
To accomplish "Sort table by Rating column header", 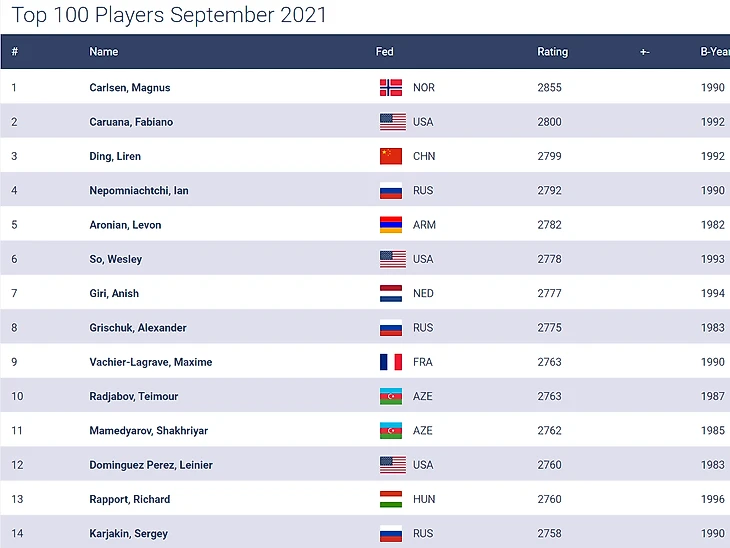I will click(x=552, y=52).
